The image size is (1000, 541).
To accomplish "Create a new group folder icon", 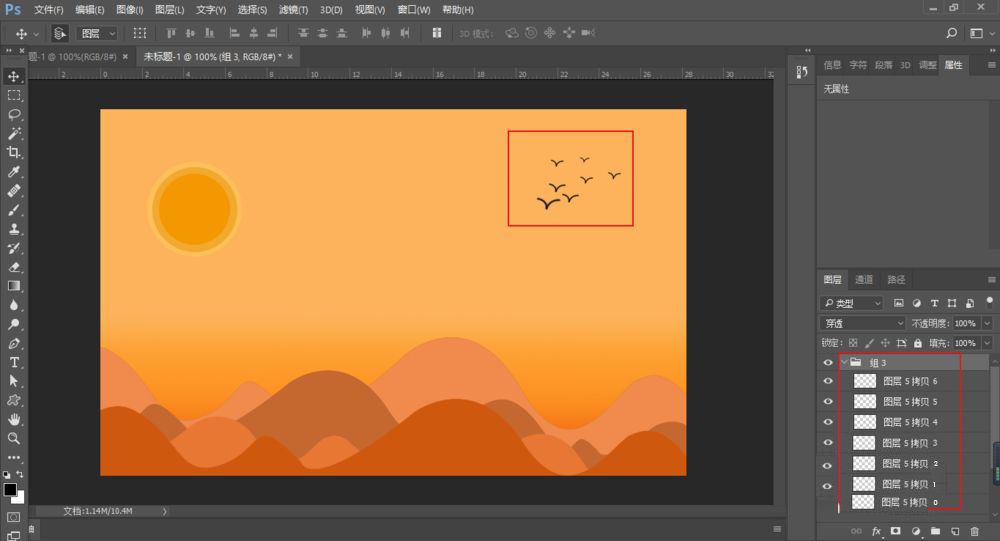I will coord(935,531).
